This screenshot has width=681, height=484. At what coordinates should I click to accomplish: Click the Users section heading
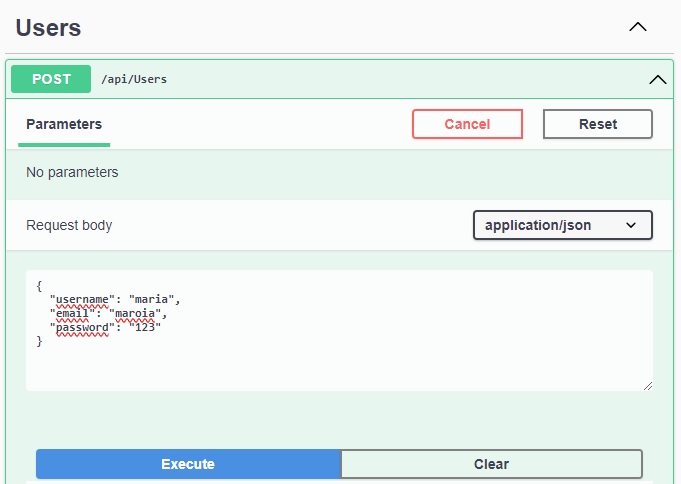point(48,28)
